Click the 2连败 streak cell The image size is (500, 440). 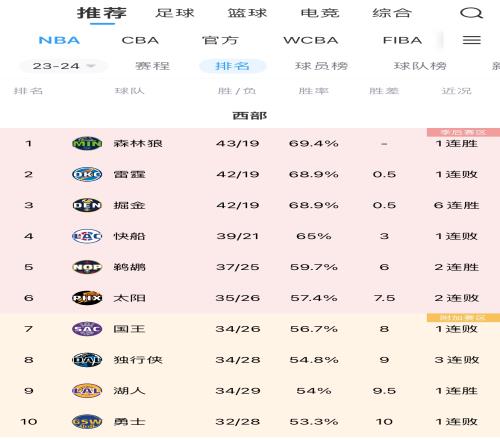point(457,298)
